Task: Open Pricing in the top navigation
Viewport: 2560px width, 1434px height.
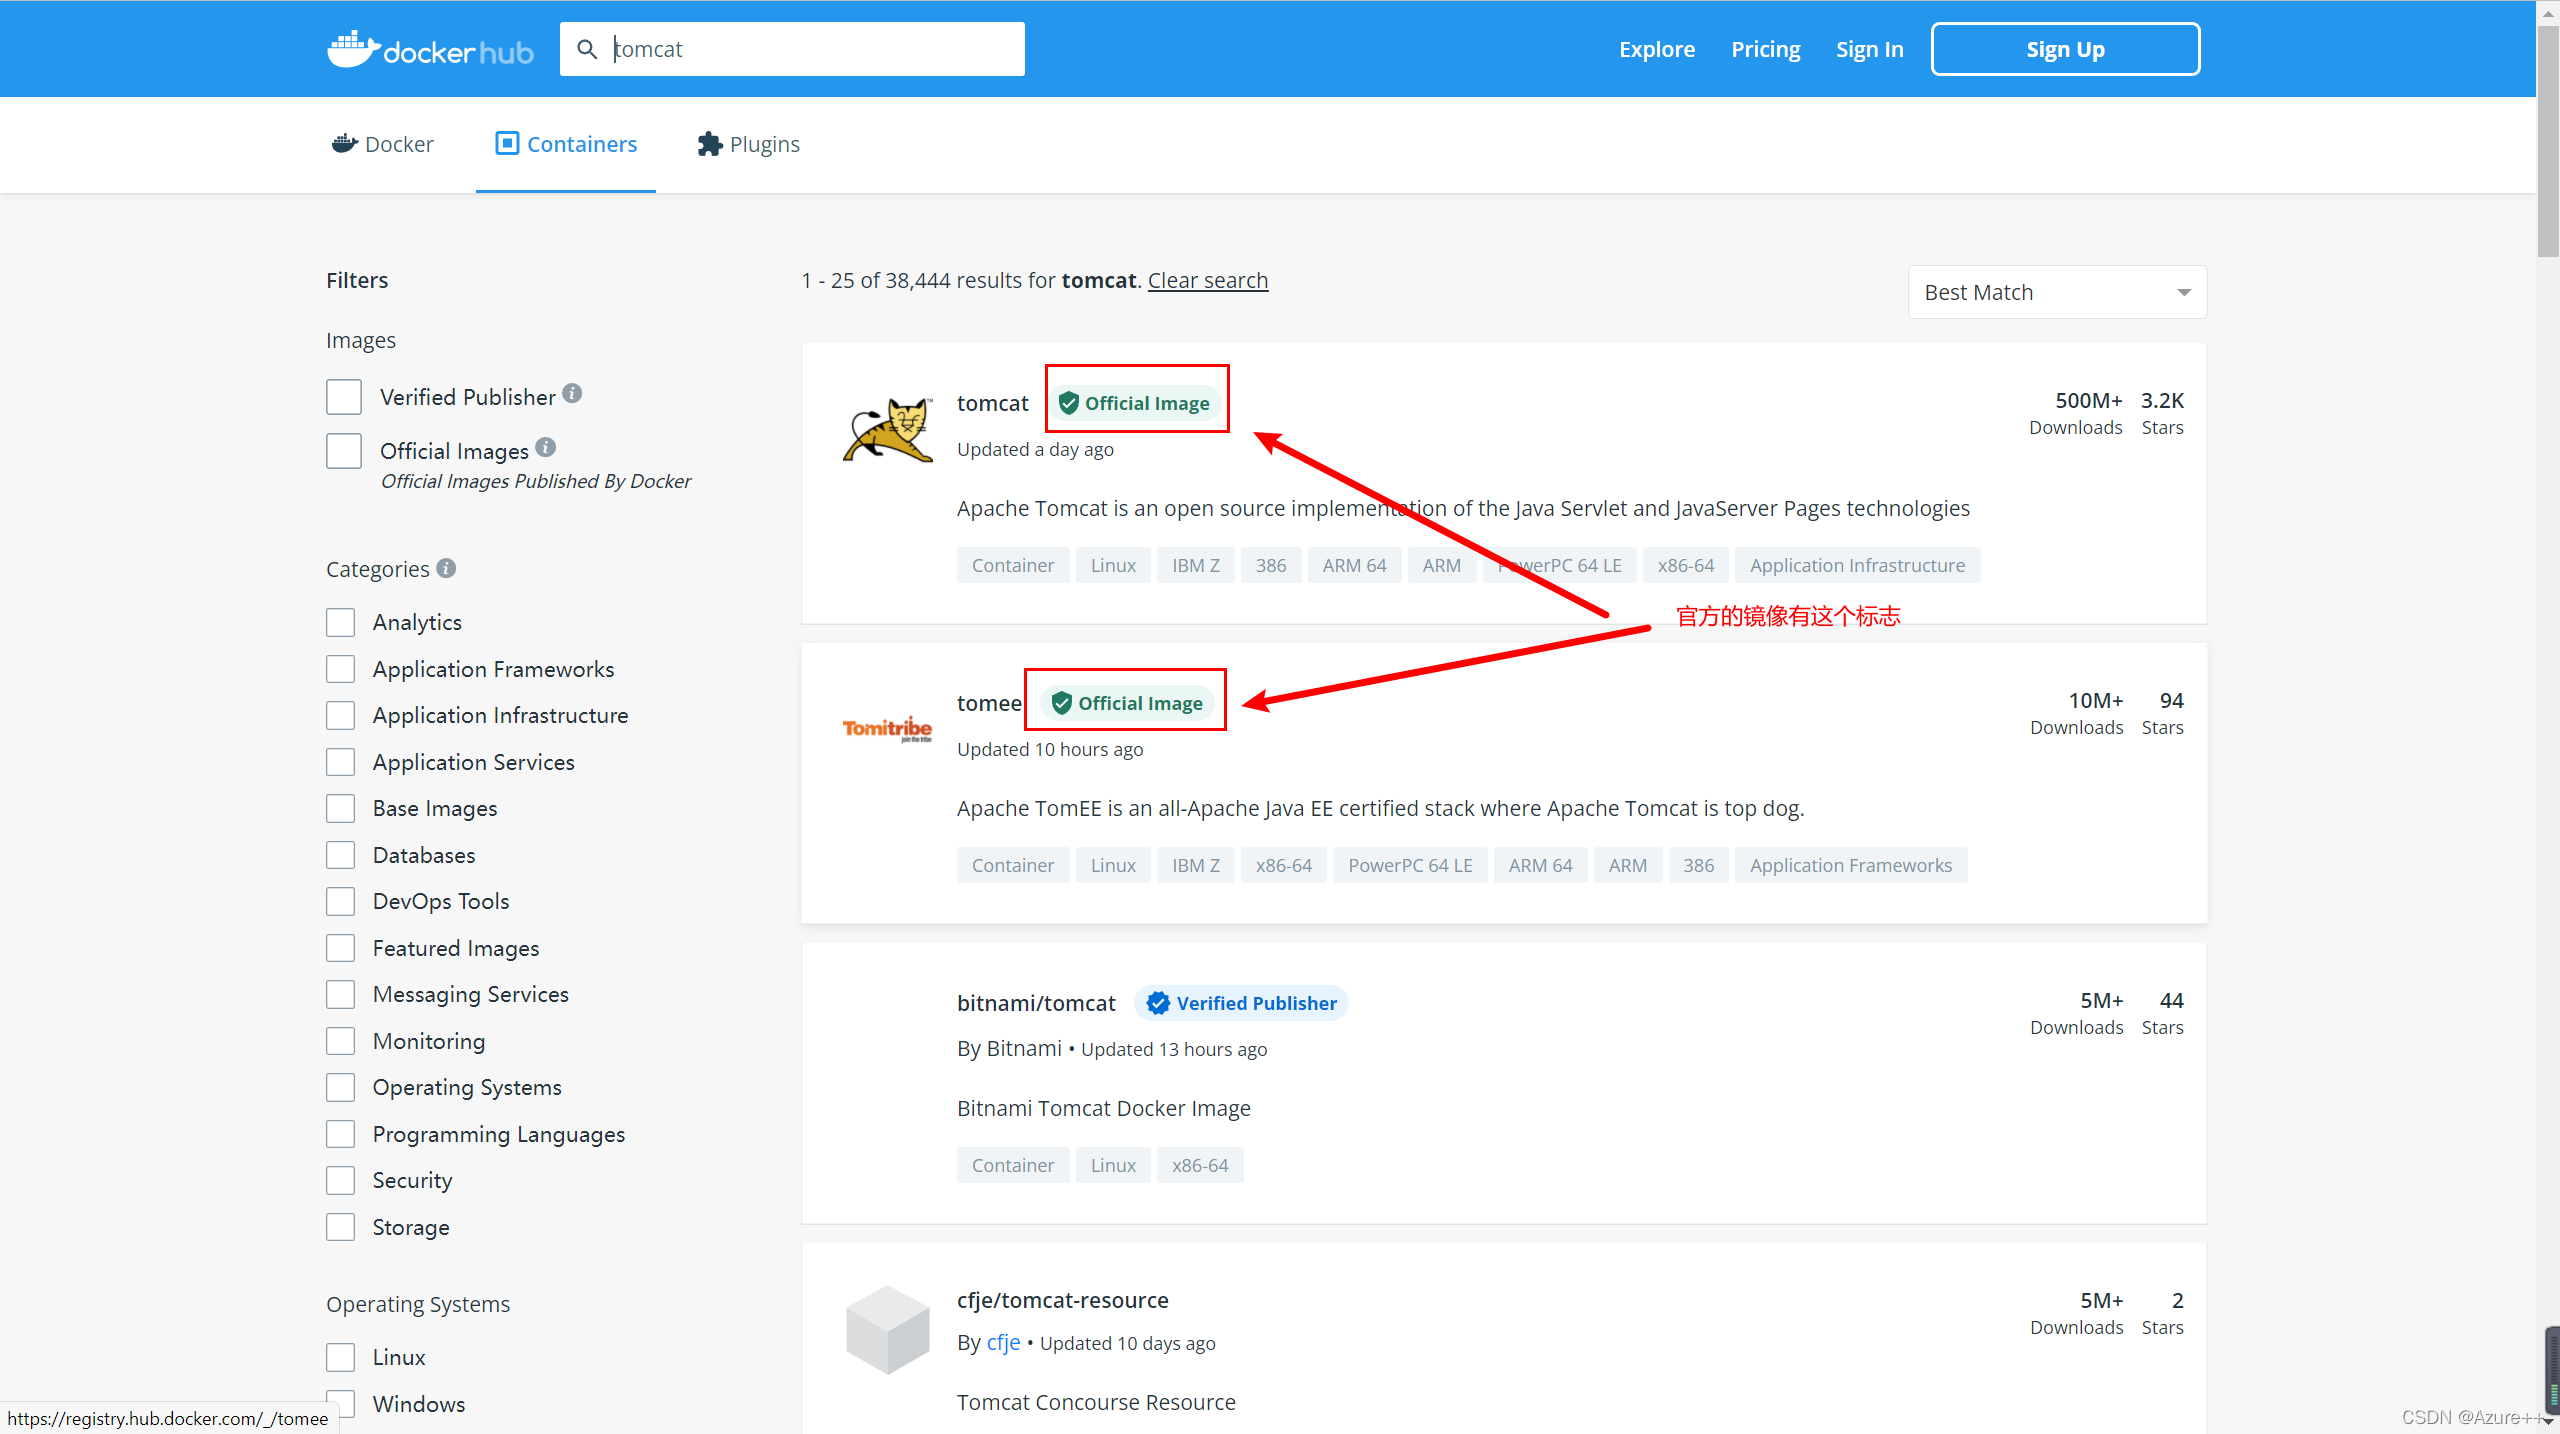Action: (1766, 49)
